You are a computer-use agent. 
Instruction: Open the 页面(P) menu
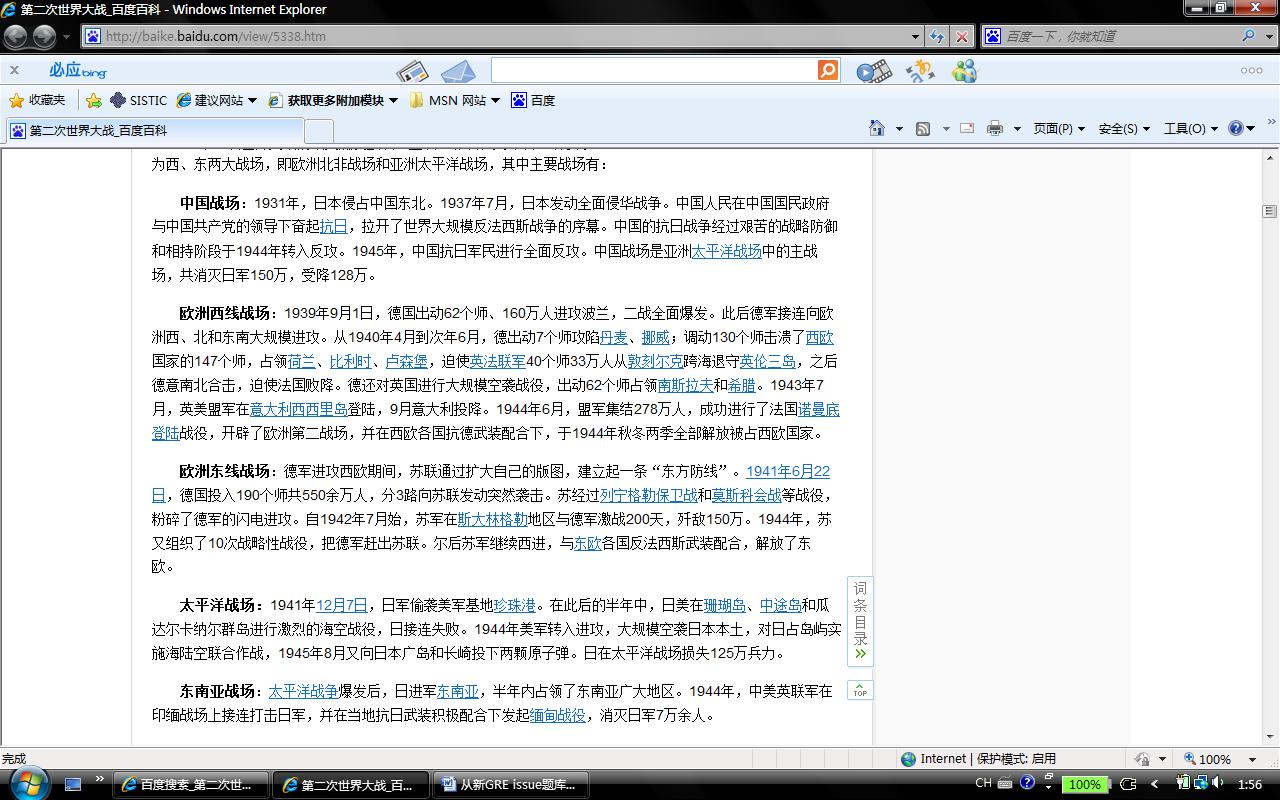1059,128
